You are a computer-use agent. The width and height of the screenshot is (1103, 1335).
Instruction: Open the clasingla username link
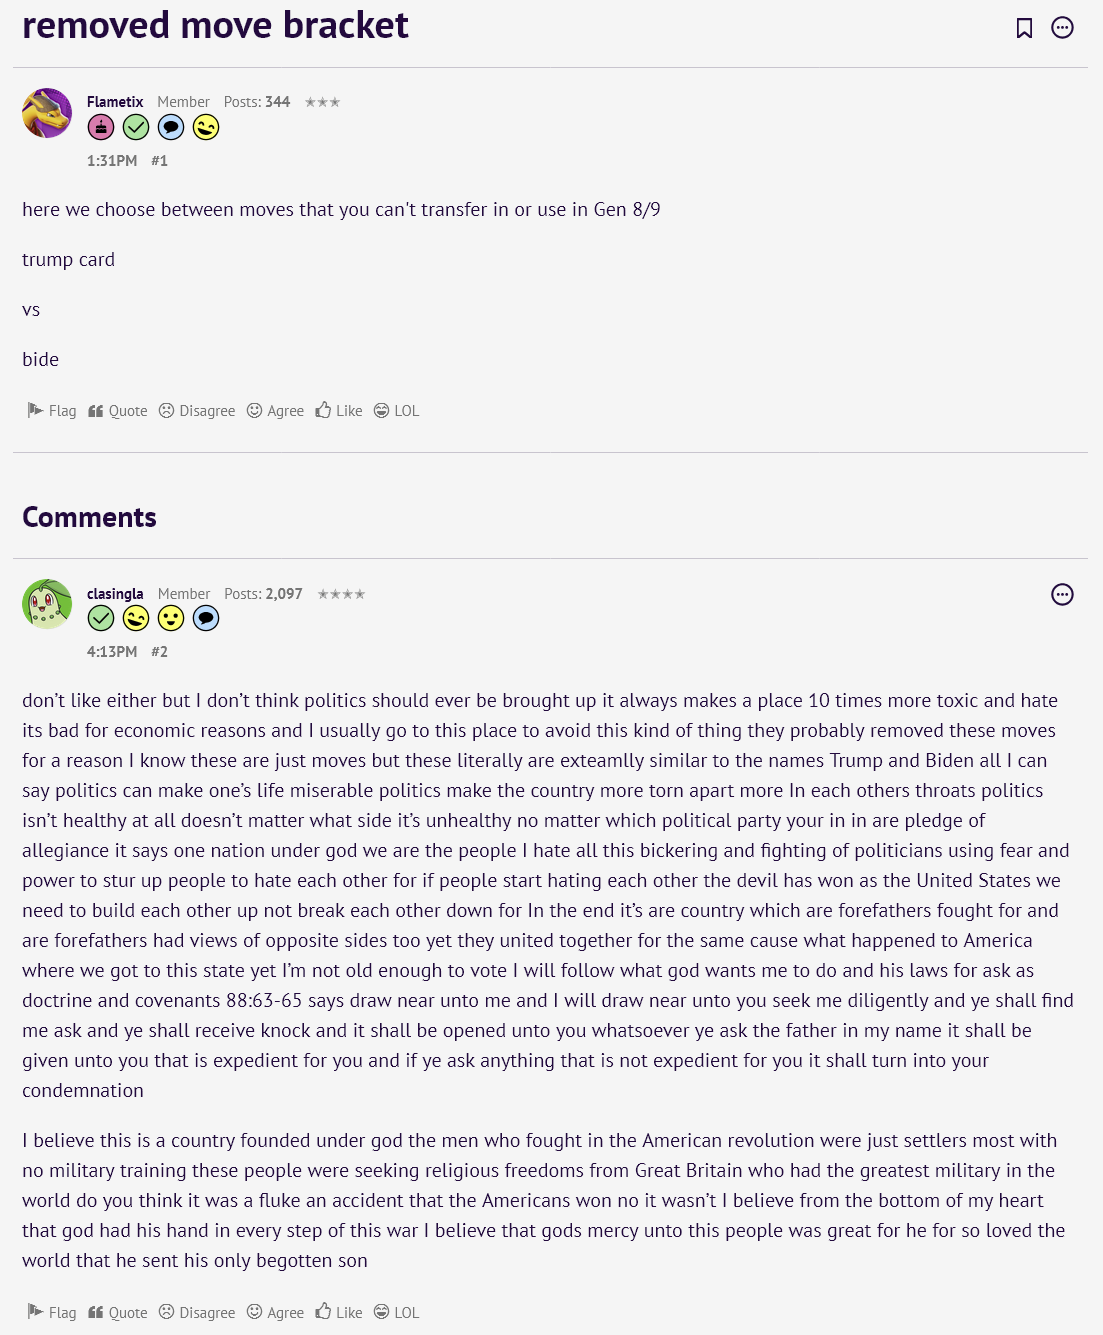[115, 594]
